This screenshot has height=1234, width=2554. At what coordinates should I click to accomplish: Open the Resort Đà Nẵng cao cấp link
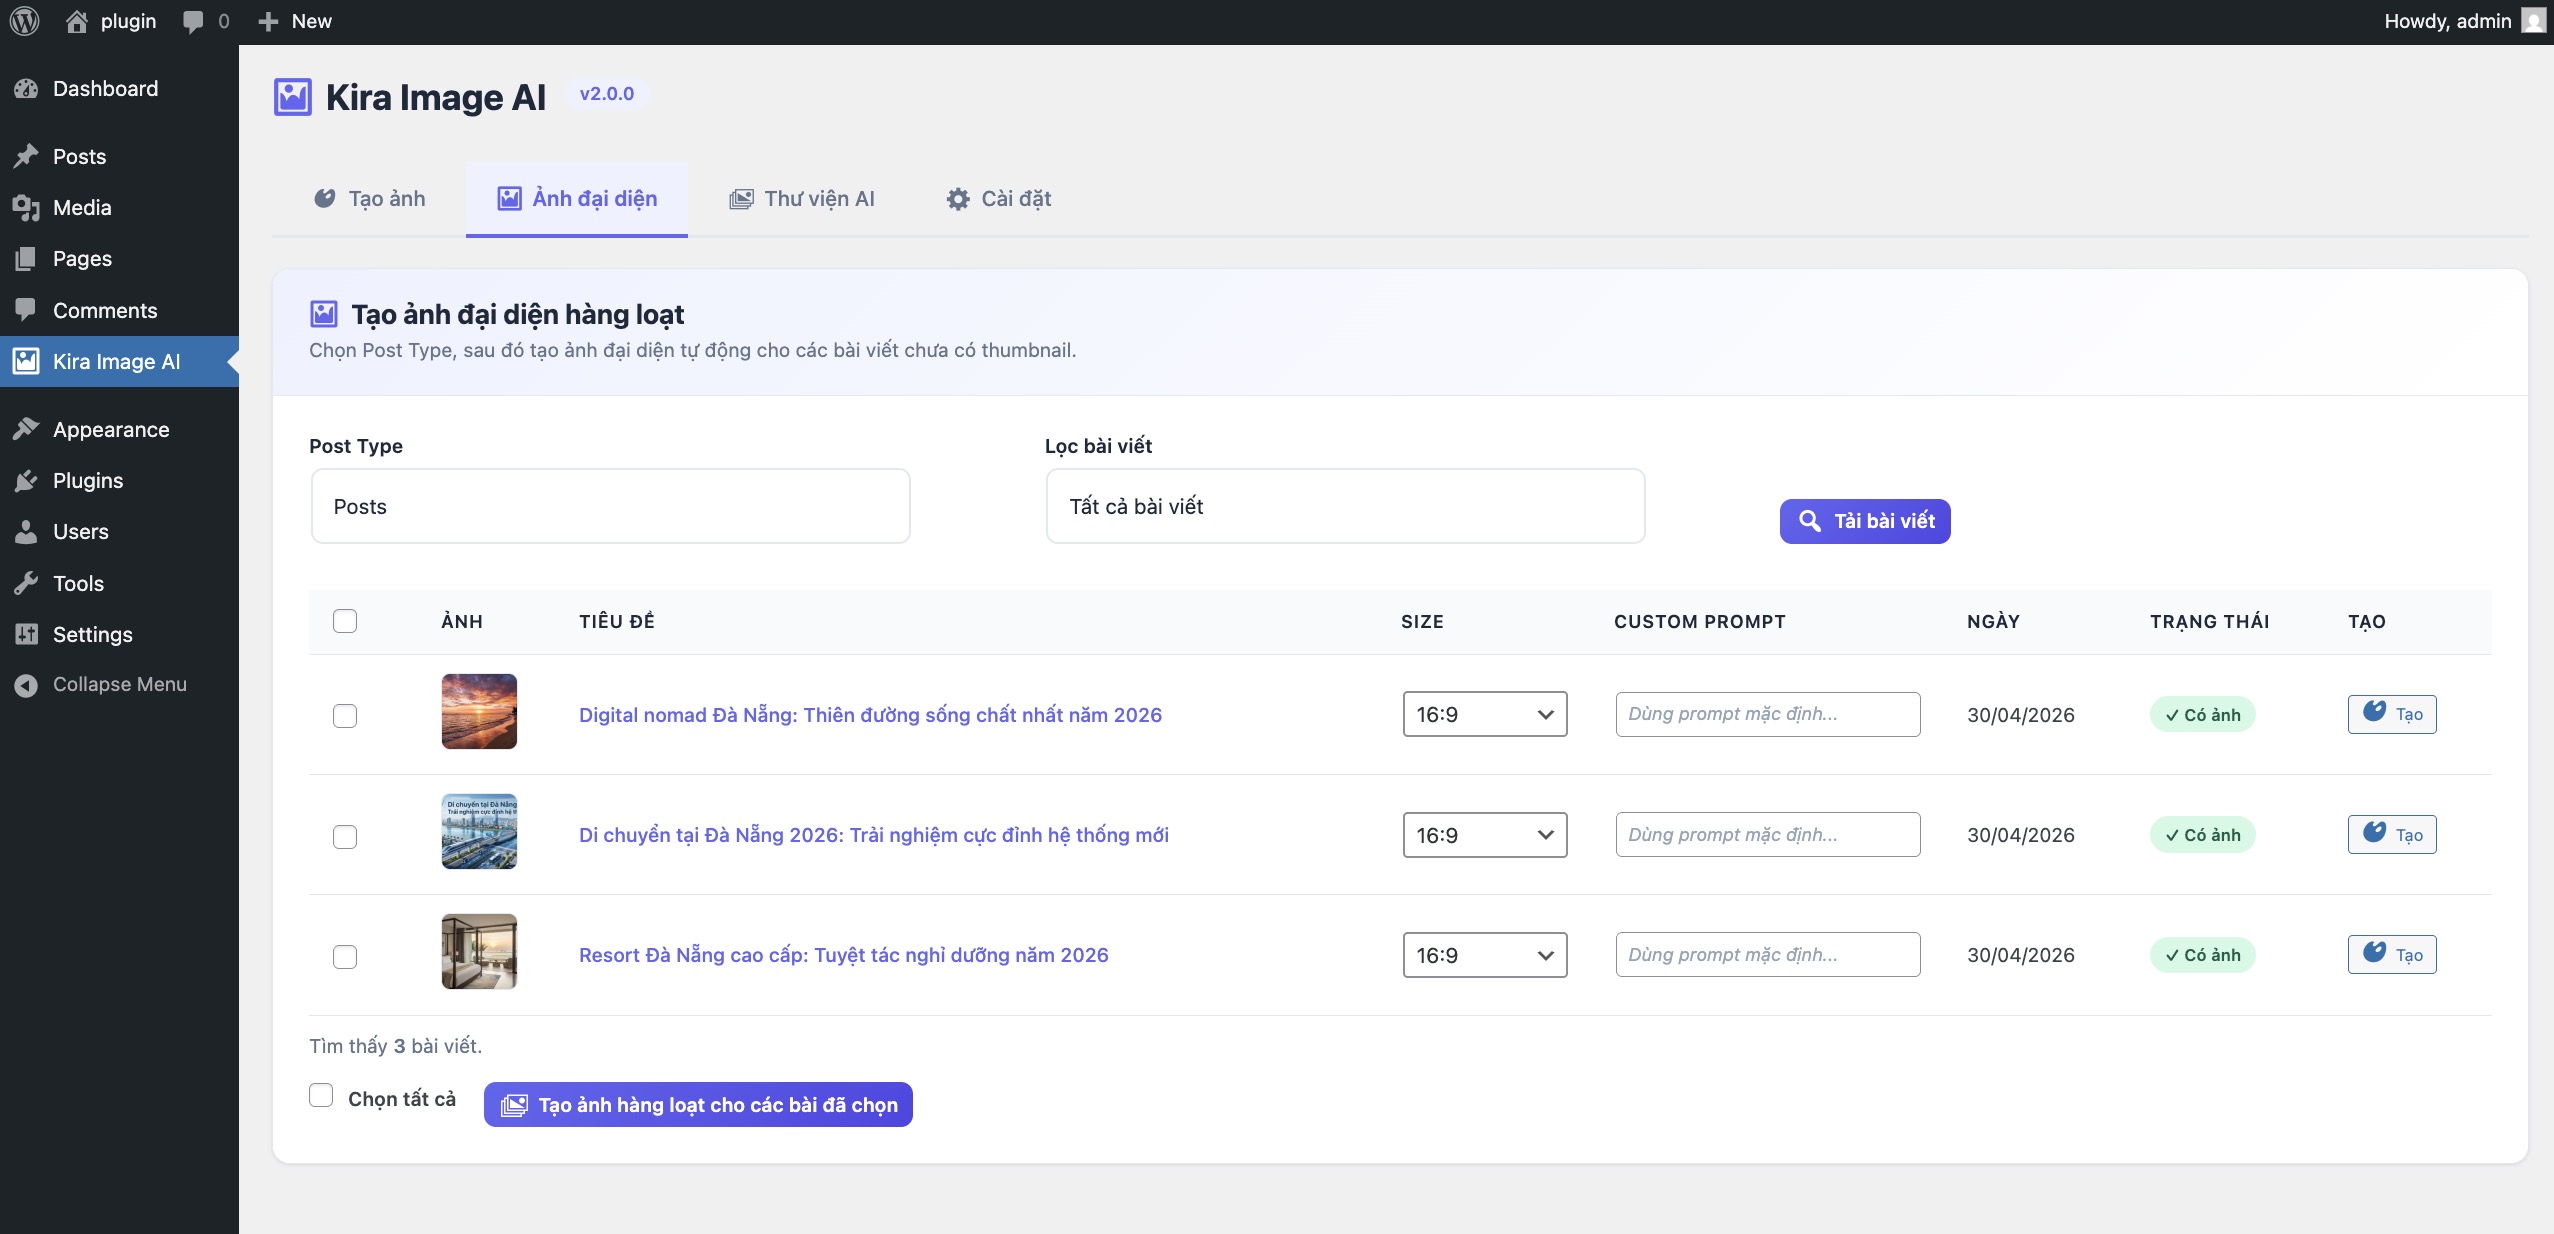844,955
